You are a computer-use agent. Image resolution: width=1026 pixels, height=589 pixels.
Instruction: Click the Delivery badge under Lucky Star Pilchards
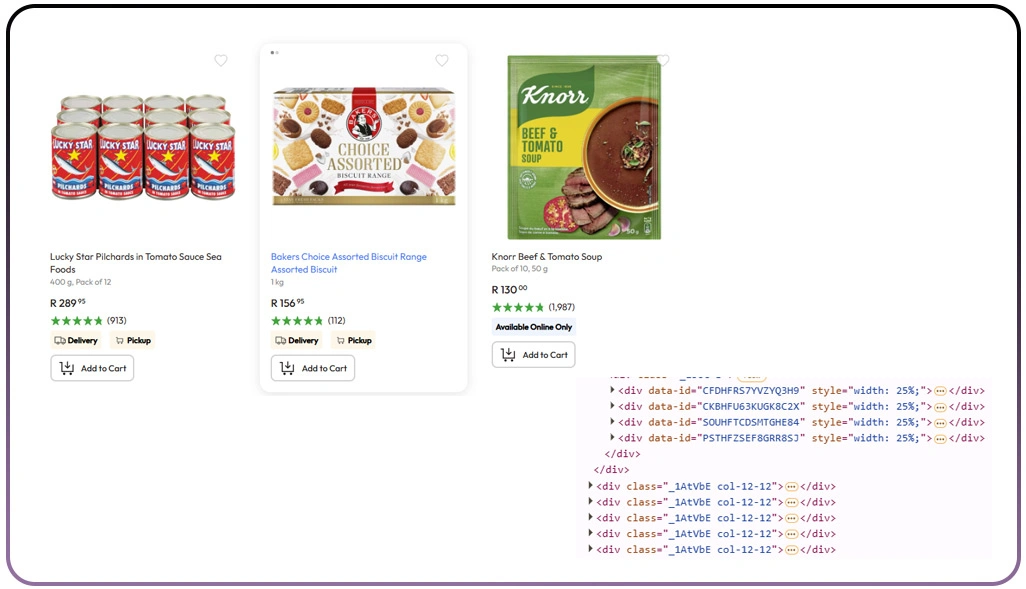[77, 341]
